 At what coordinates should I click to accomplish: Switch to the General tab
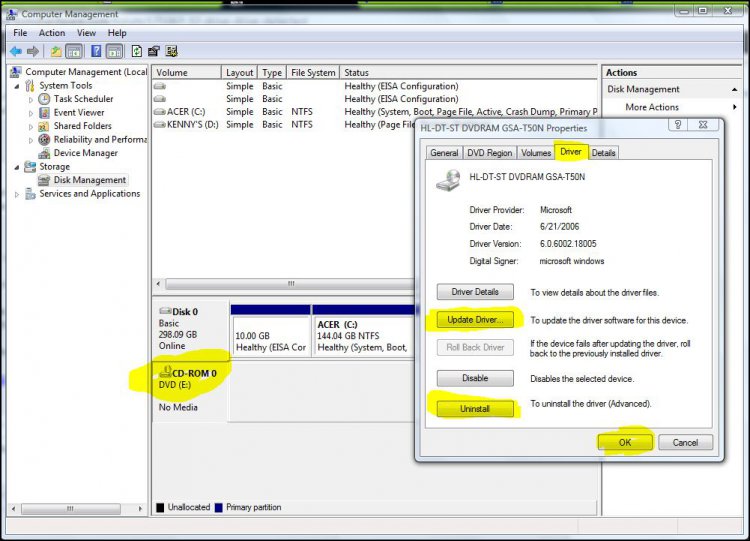click(x=444, y=153)
